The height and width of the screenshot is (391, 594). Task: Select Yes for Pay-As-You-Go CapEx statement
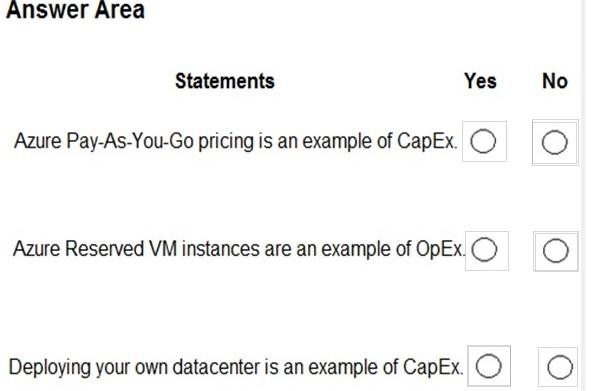(483, 141)
